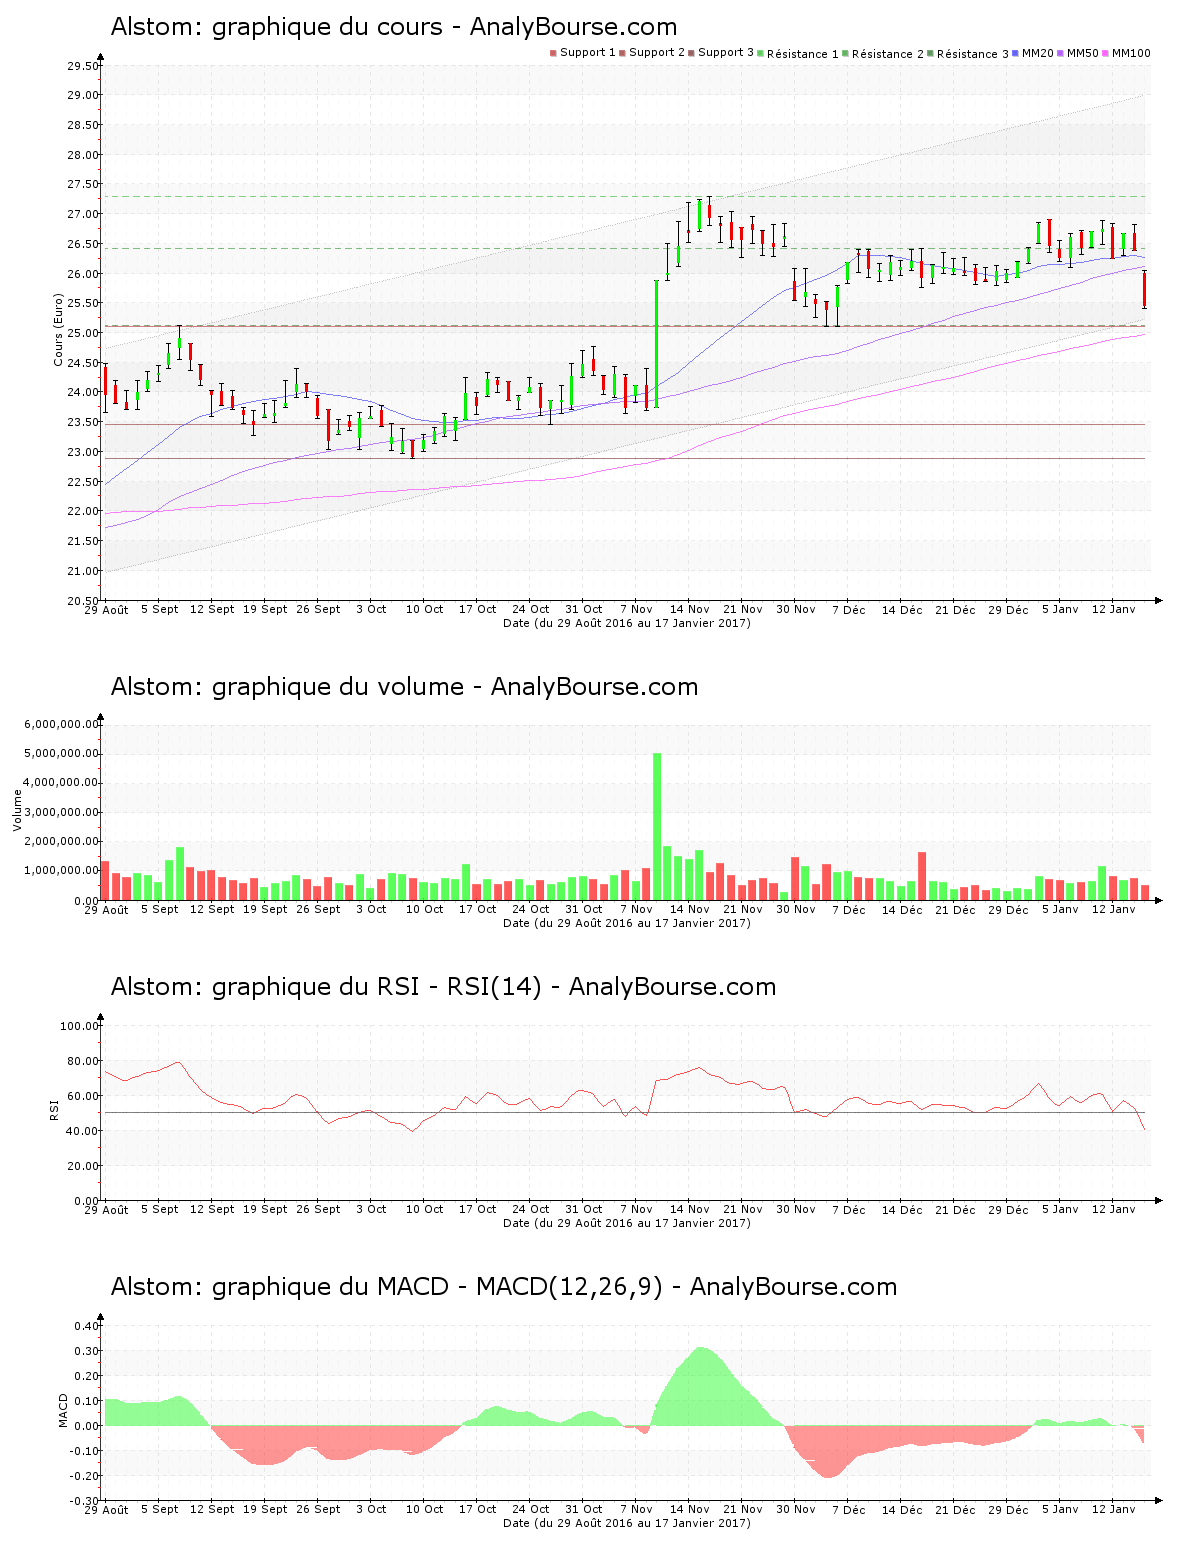Click the 25.00 value on the price axis
Image resolution: width=1200 pixels, height=1550 pixels.
pyautogui.click(x=83, y=333)
